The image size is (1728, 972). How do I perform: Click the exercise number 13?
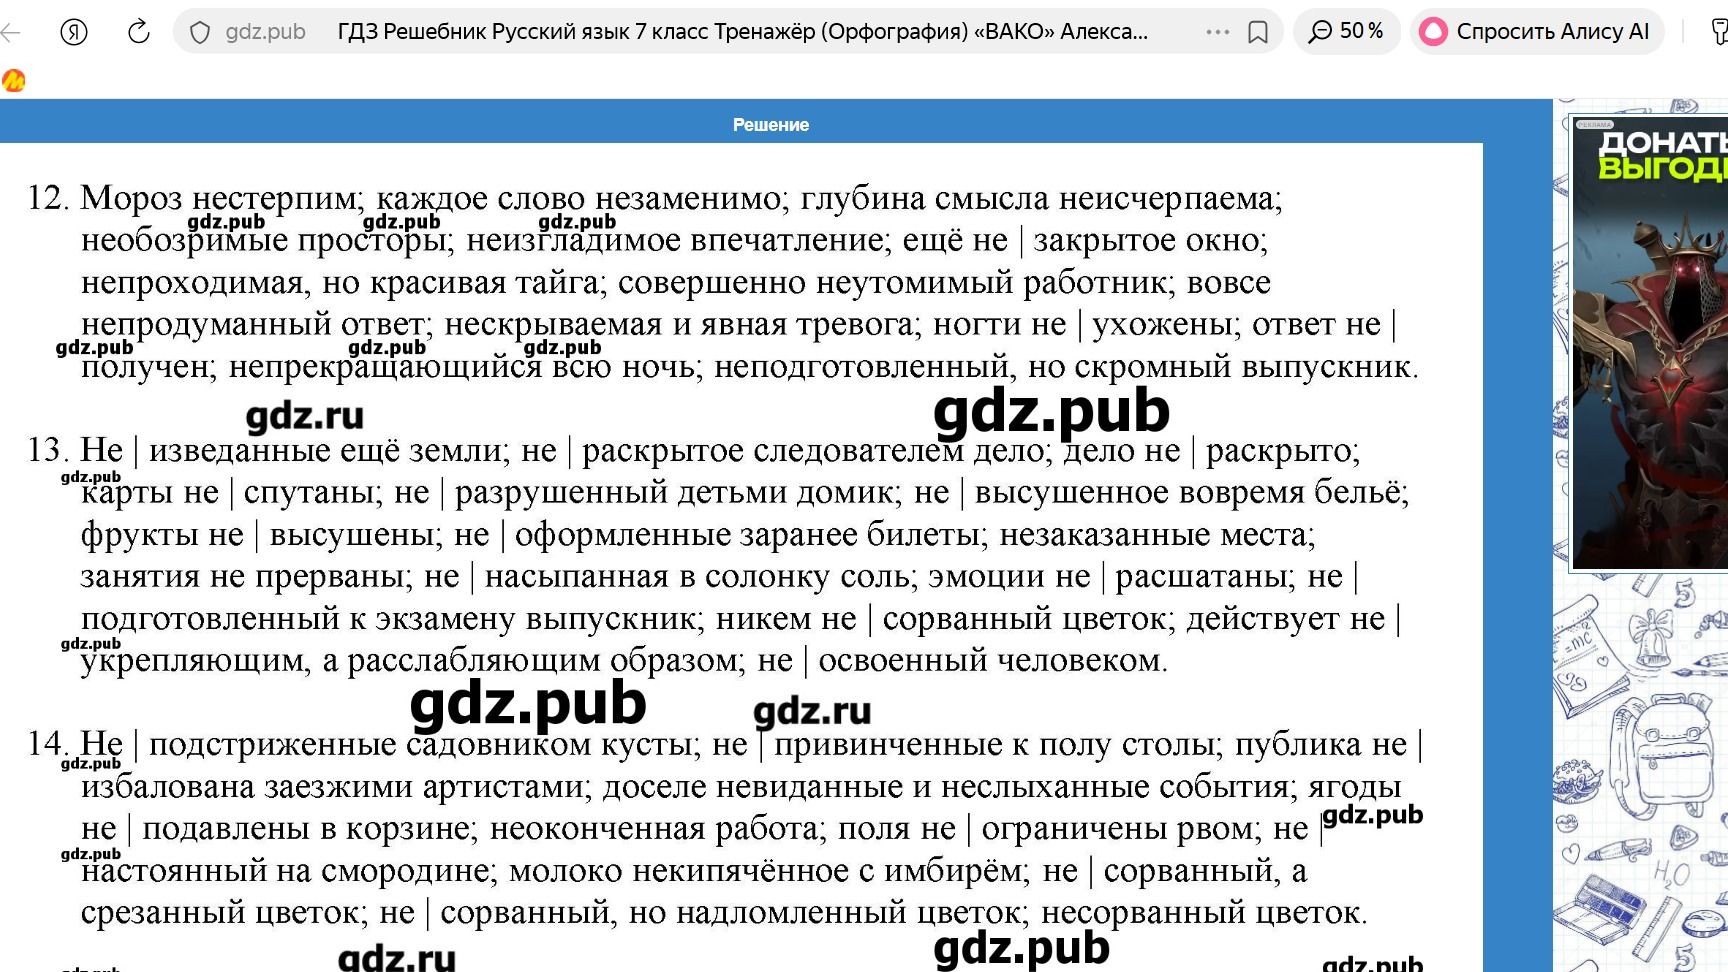point(46,450)
